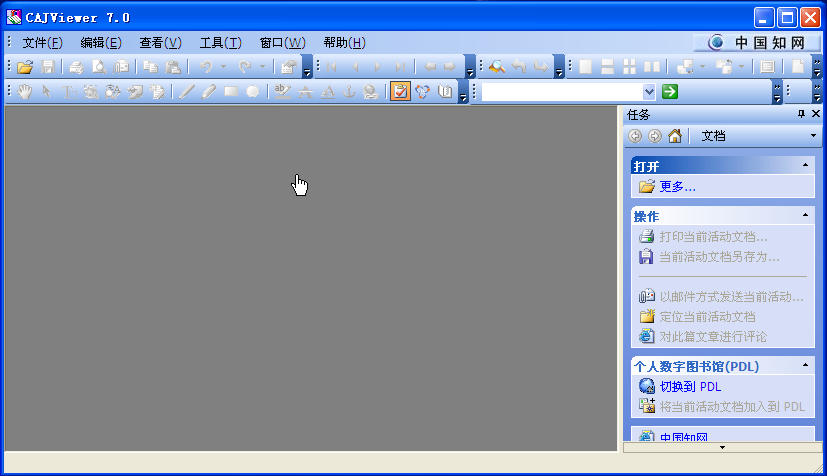Click the first page navigation icon
The height and width of the screenshot is (476, 827).
(332, 67)
